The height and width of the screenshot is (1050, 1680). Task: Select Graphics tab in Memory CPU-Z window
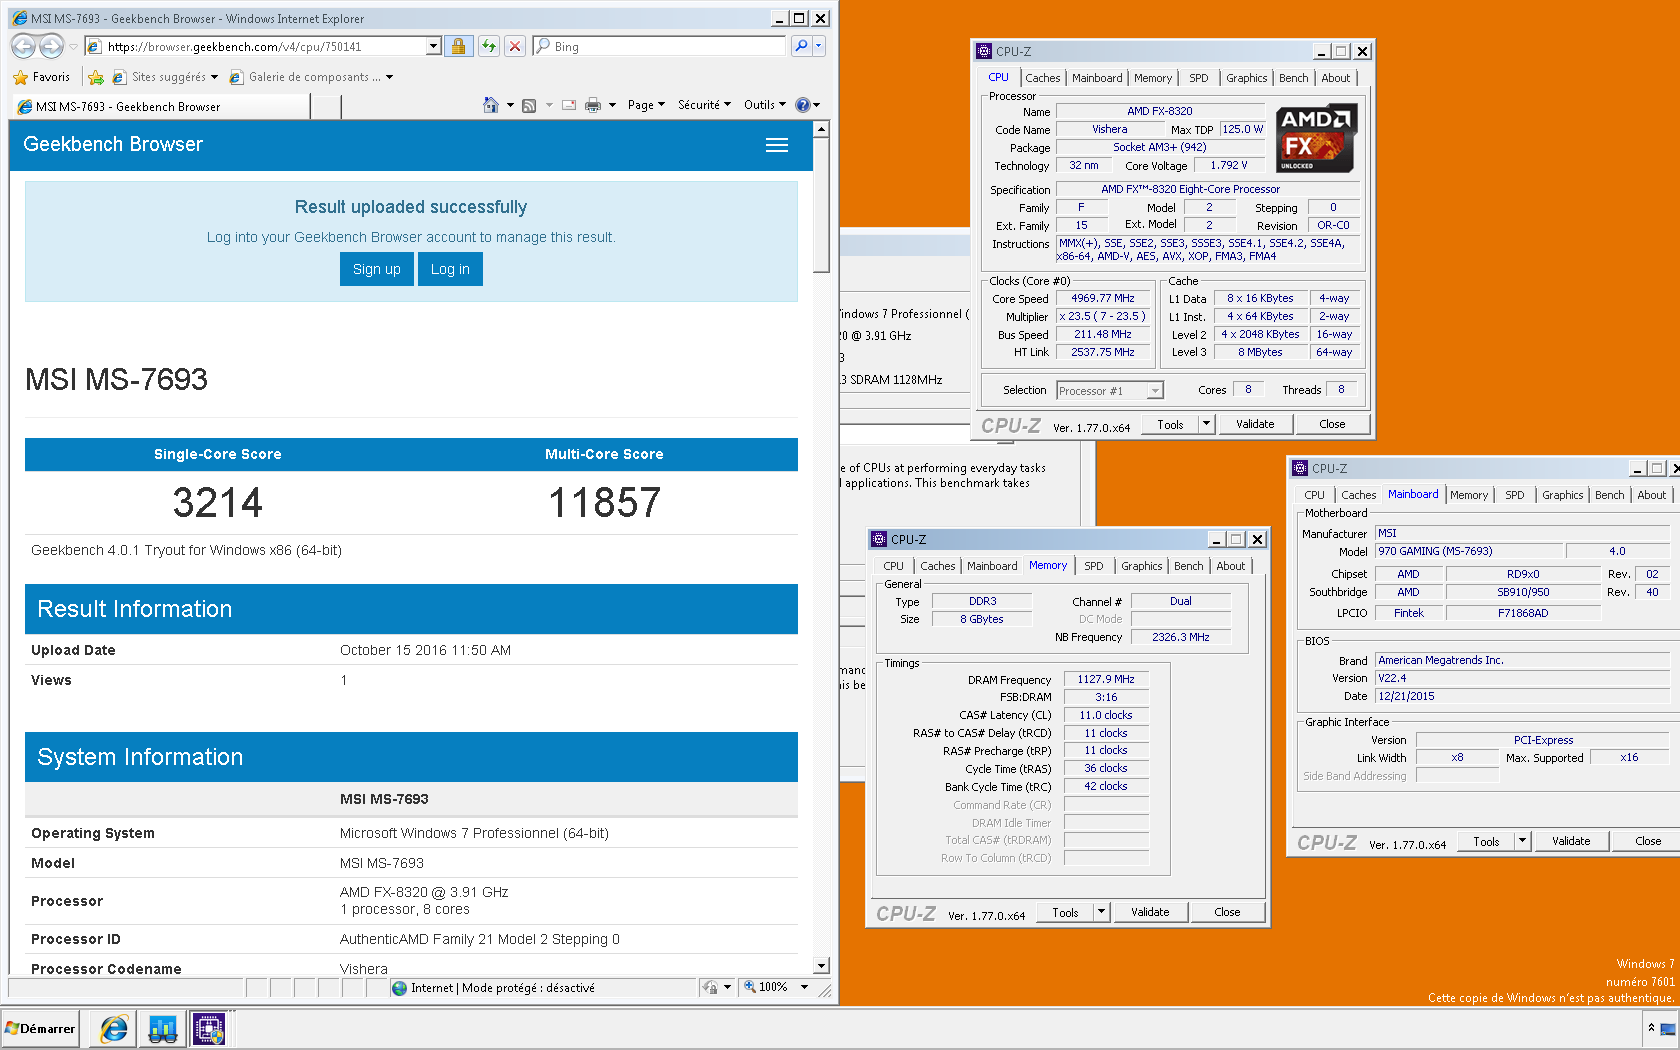coord(1141,566)
